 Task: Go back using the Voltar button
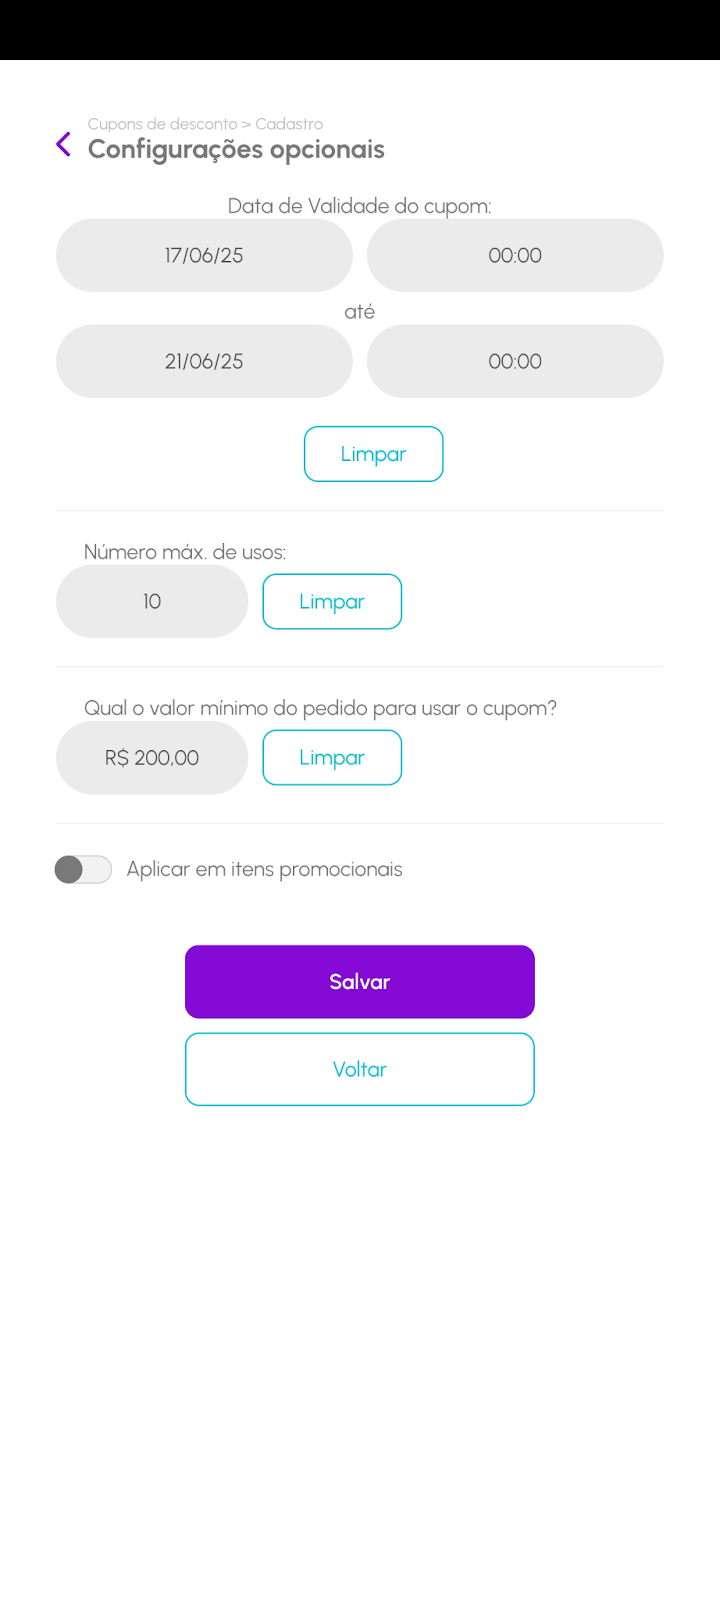[x=360, y=1069]
